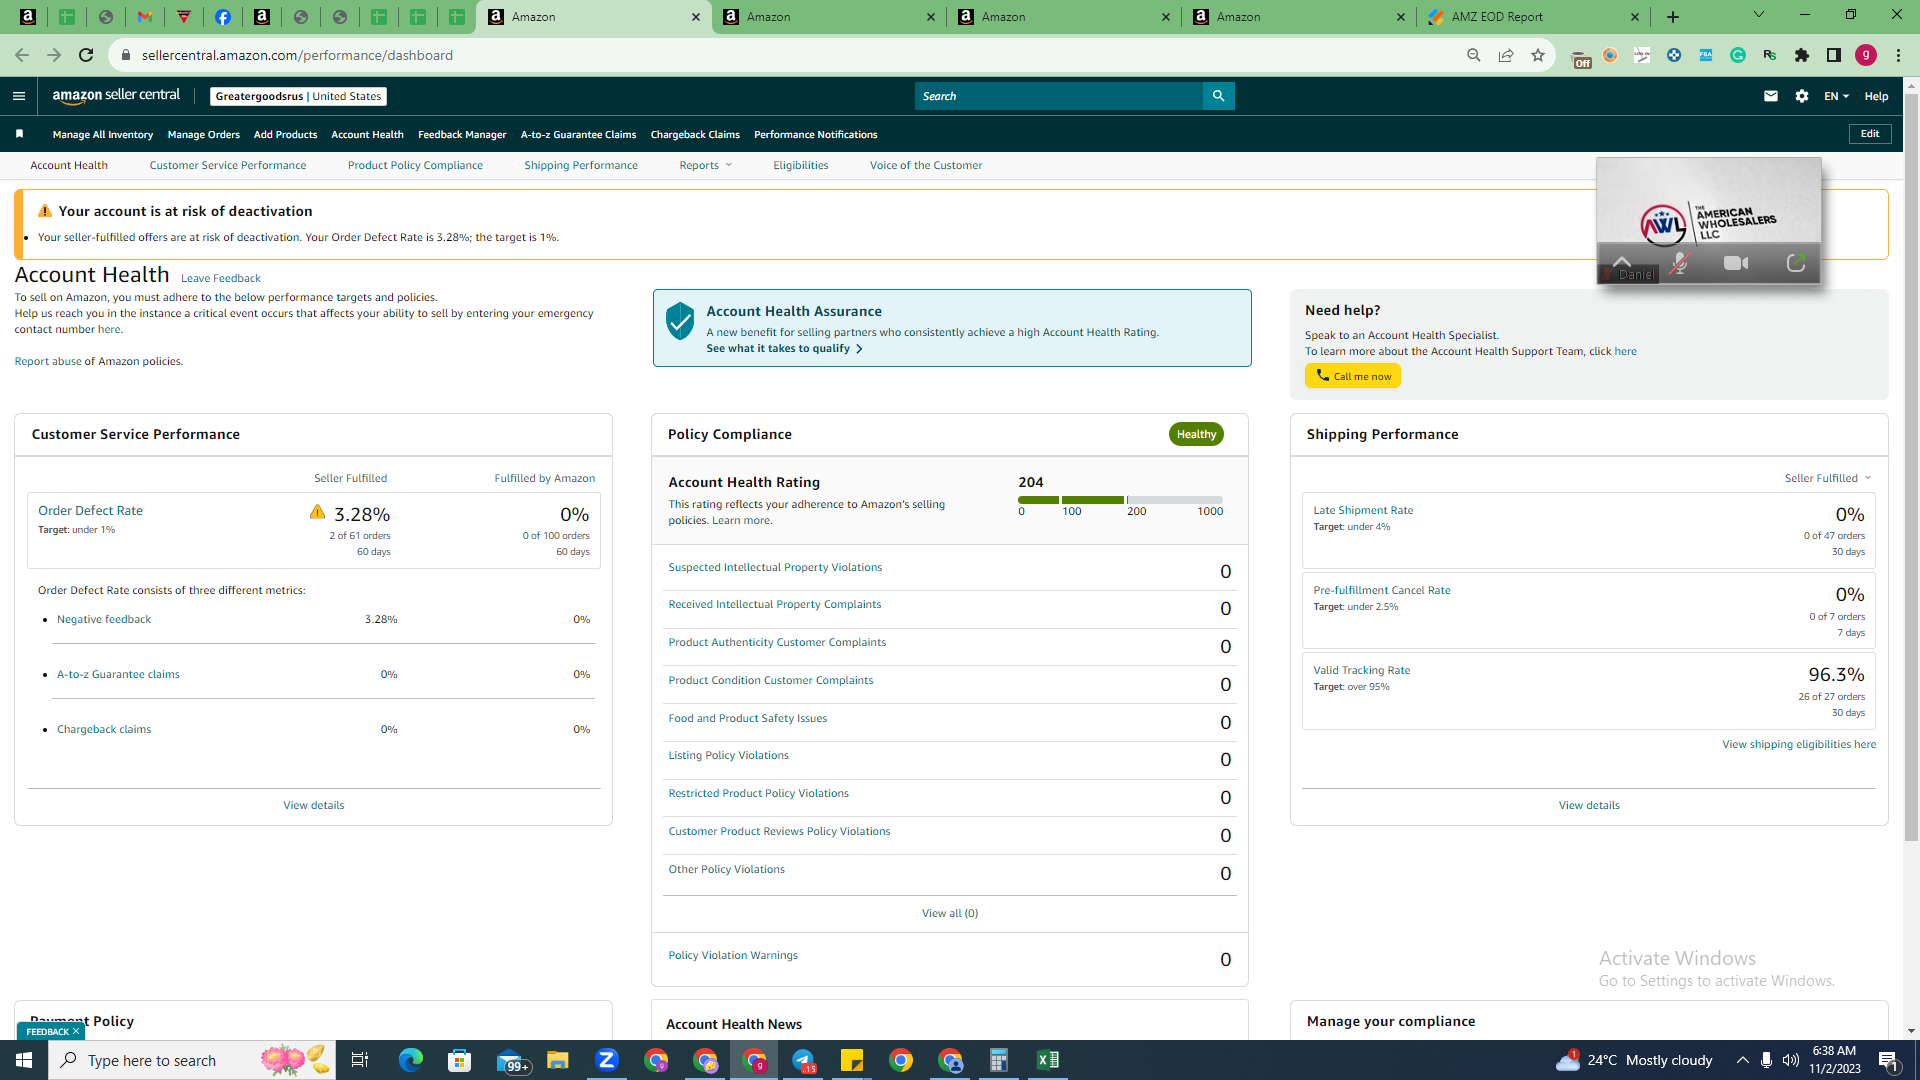Open Voice of the Customer tab
Viewport: 1920px width, 1080px height.
click(x=926, y=165)
